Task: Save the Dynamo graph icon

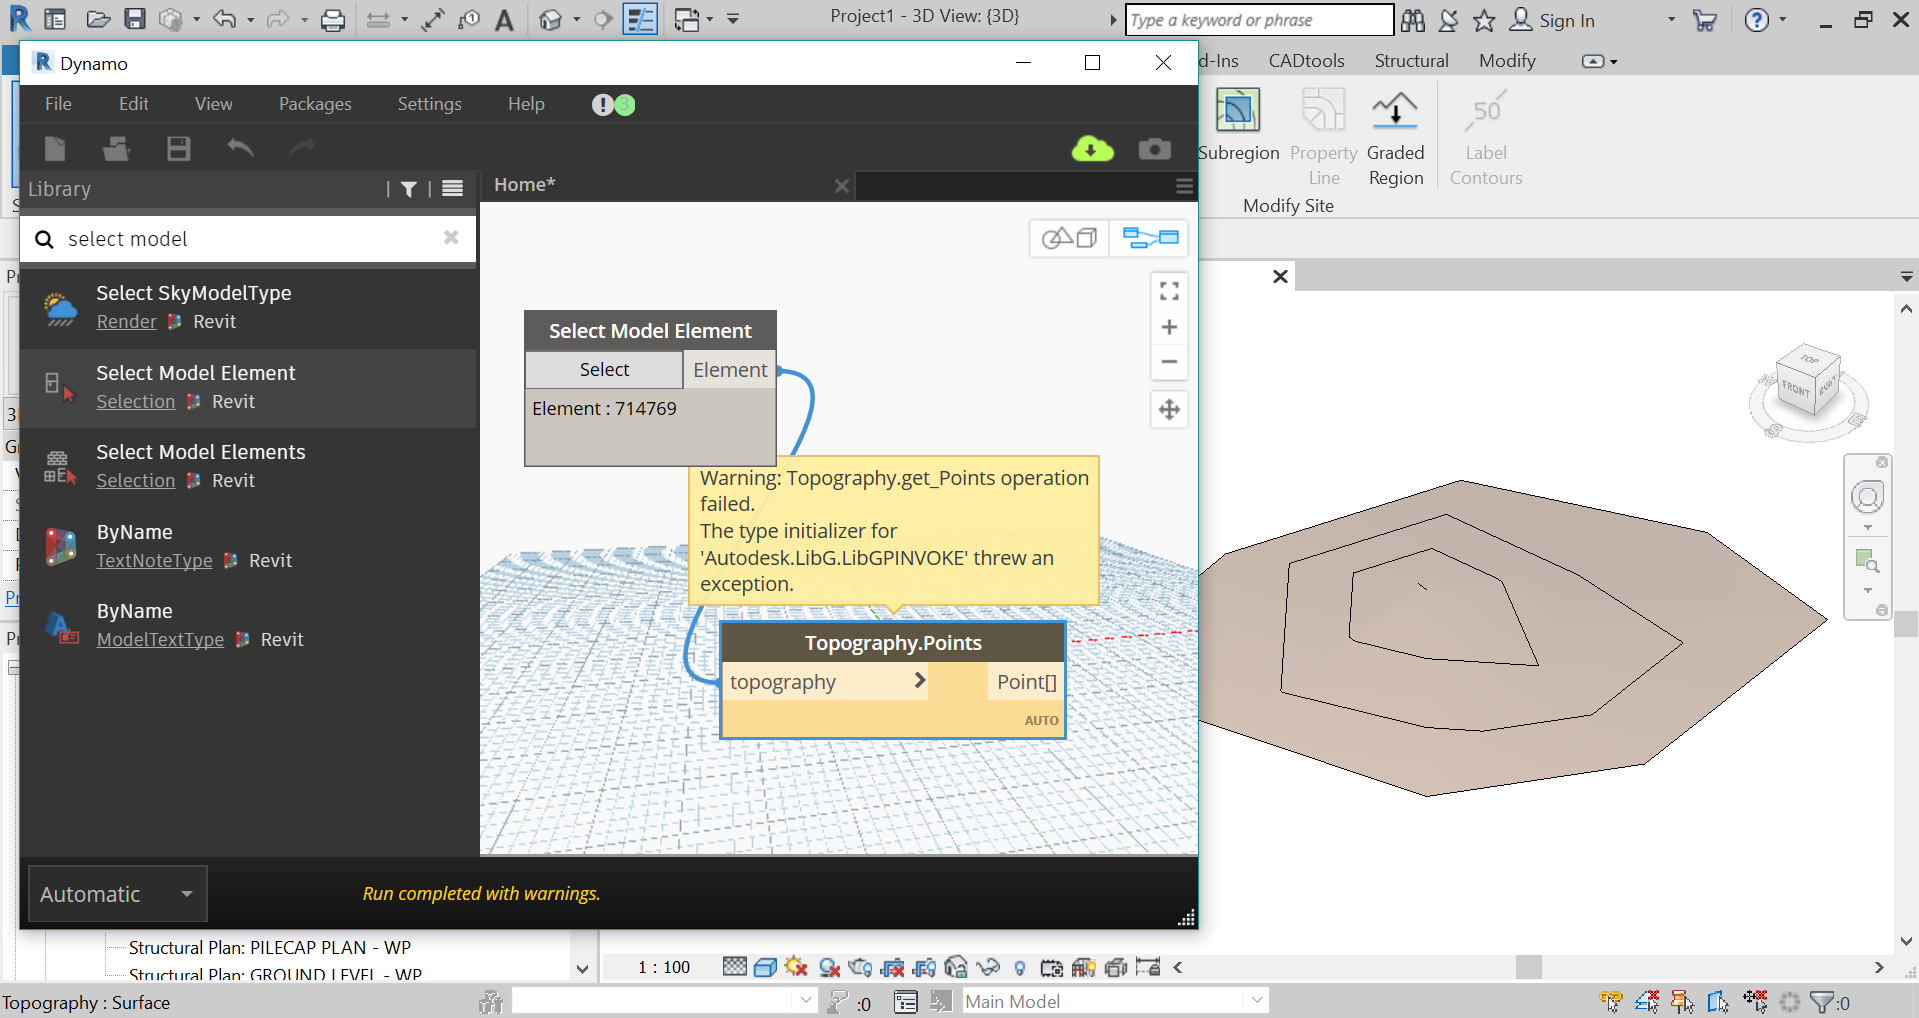Action: (x=179, y=149)
